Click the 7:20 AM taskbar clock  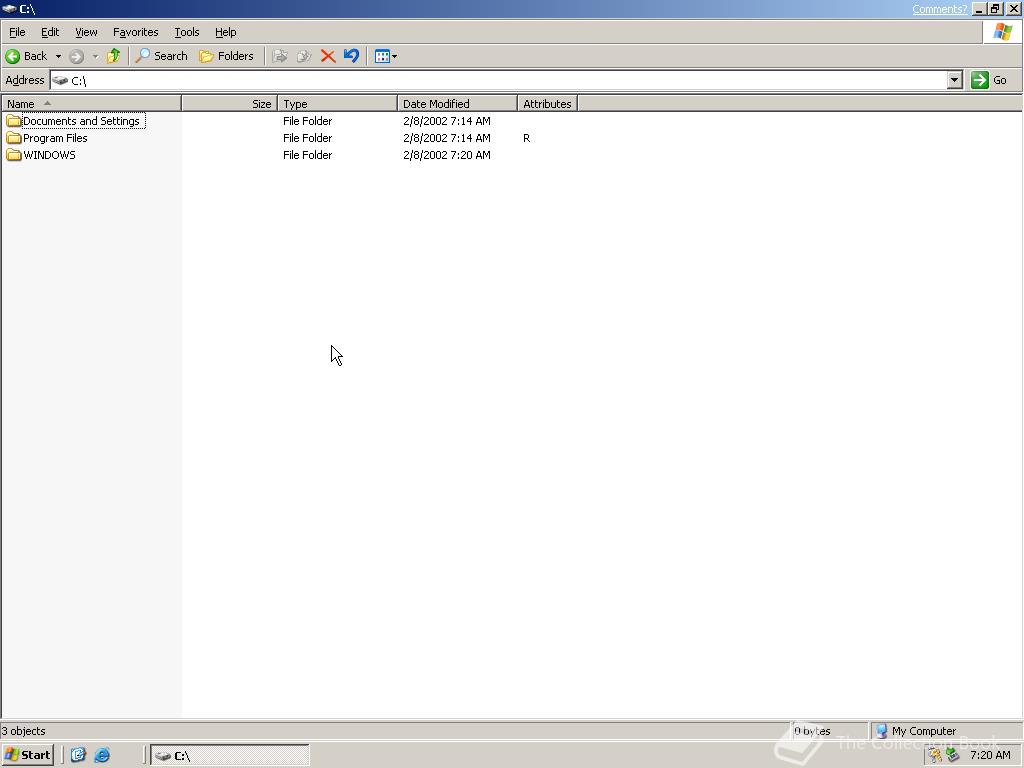pyautogui.click(x=990, y=756)
